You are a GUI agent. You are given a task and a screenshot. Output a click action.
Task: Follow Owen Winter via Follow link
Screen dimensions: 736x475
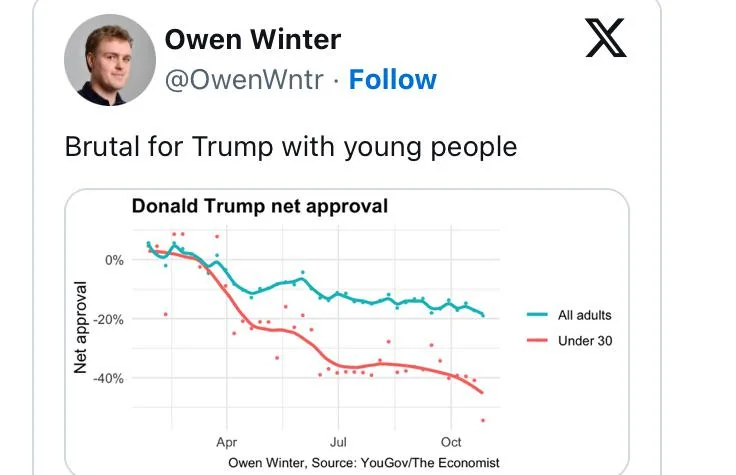tap(392, 80)
